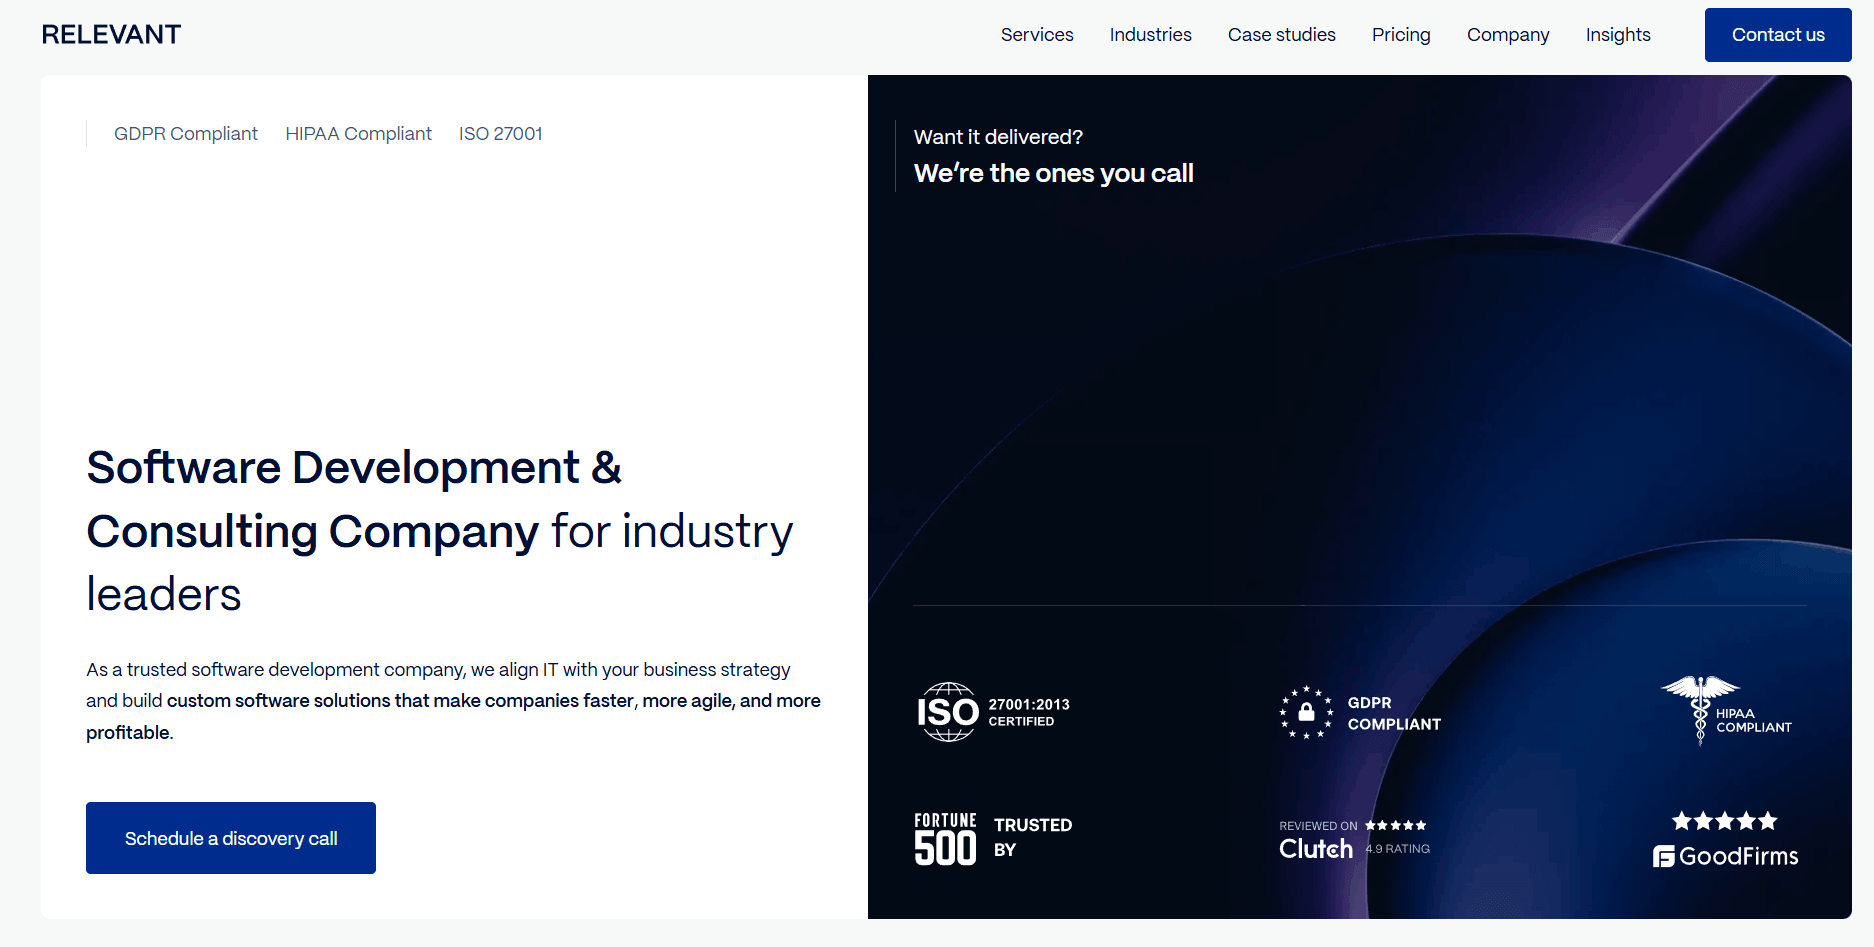Click the Fortune 500 logo

(945, 838)
